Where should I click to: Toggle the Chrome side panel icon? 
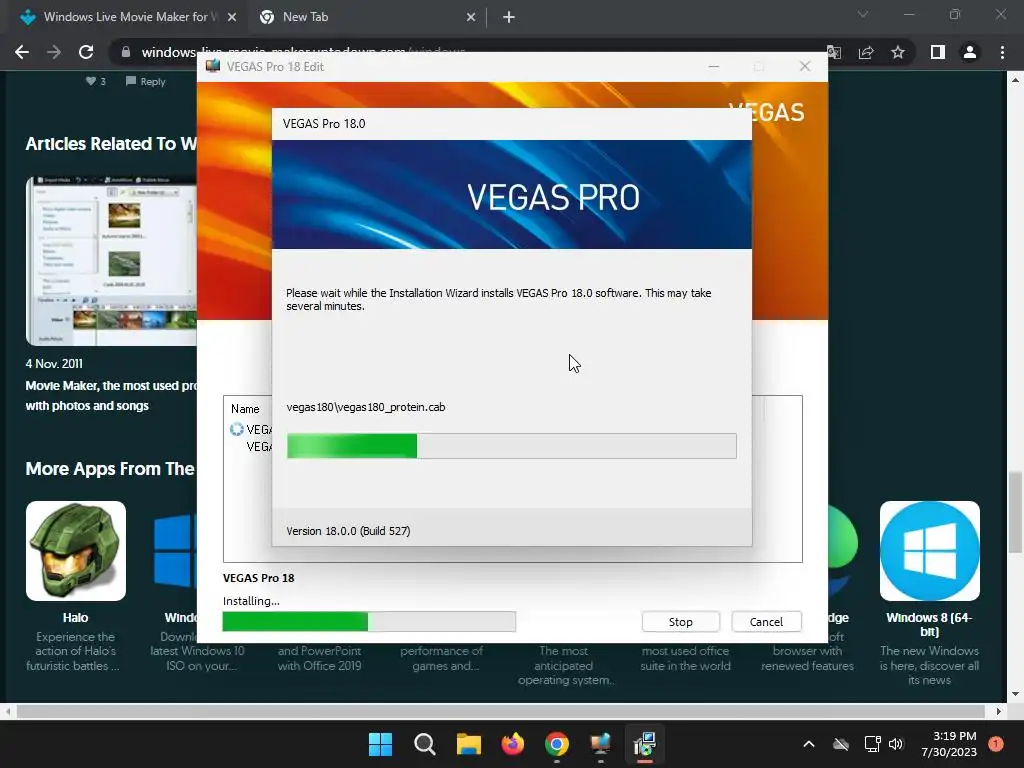click(938, 52)
